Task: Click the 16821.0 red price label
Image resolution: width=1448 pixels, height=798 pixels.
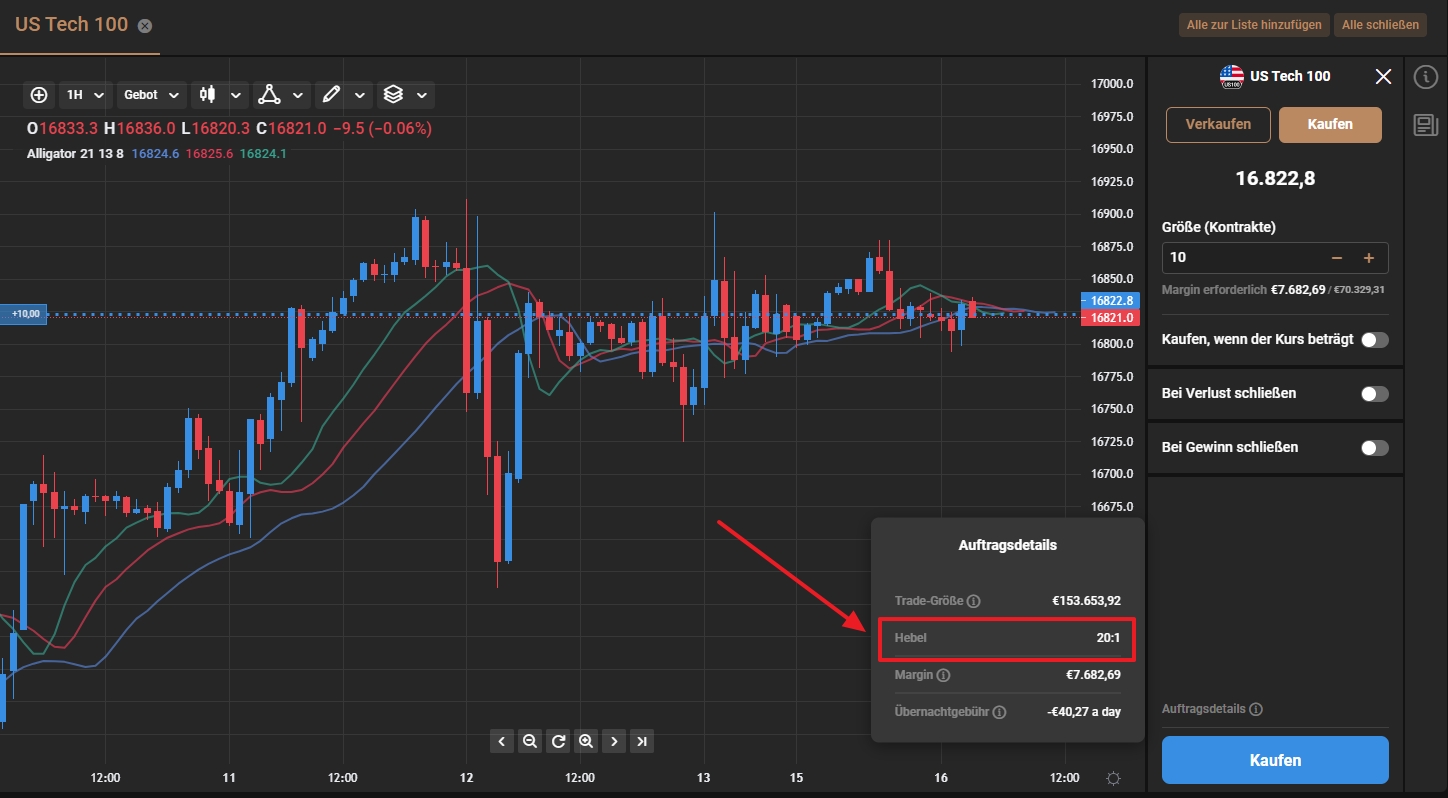Action: (x=1112, y=317)
